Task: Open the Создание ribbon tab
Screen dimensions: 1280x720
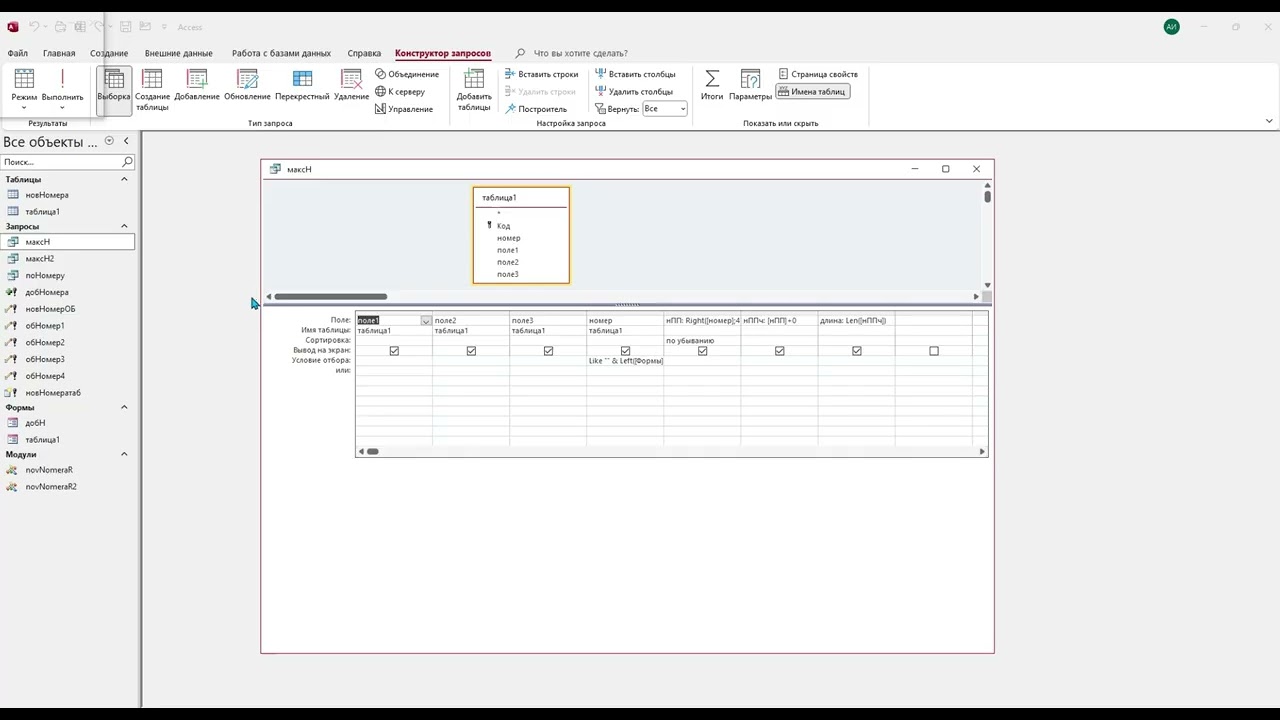Action: (x=109, y=53)
